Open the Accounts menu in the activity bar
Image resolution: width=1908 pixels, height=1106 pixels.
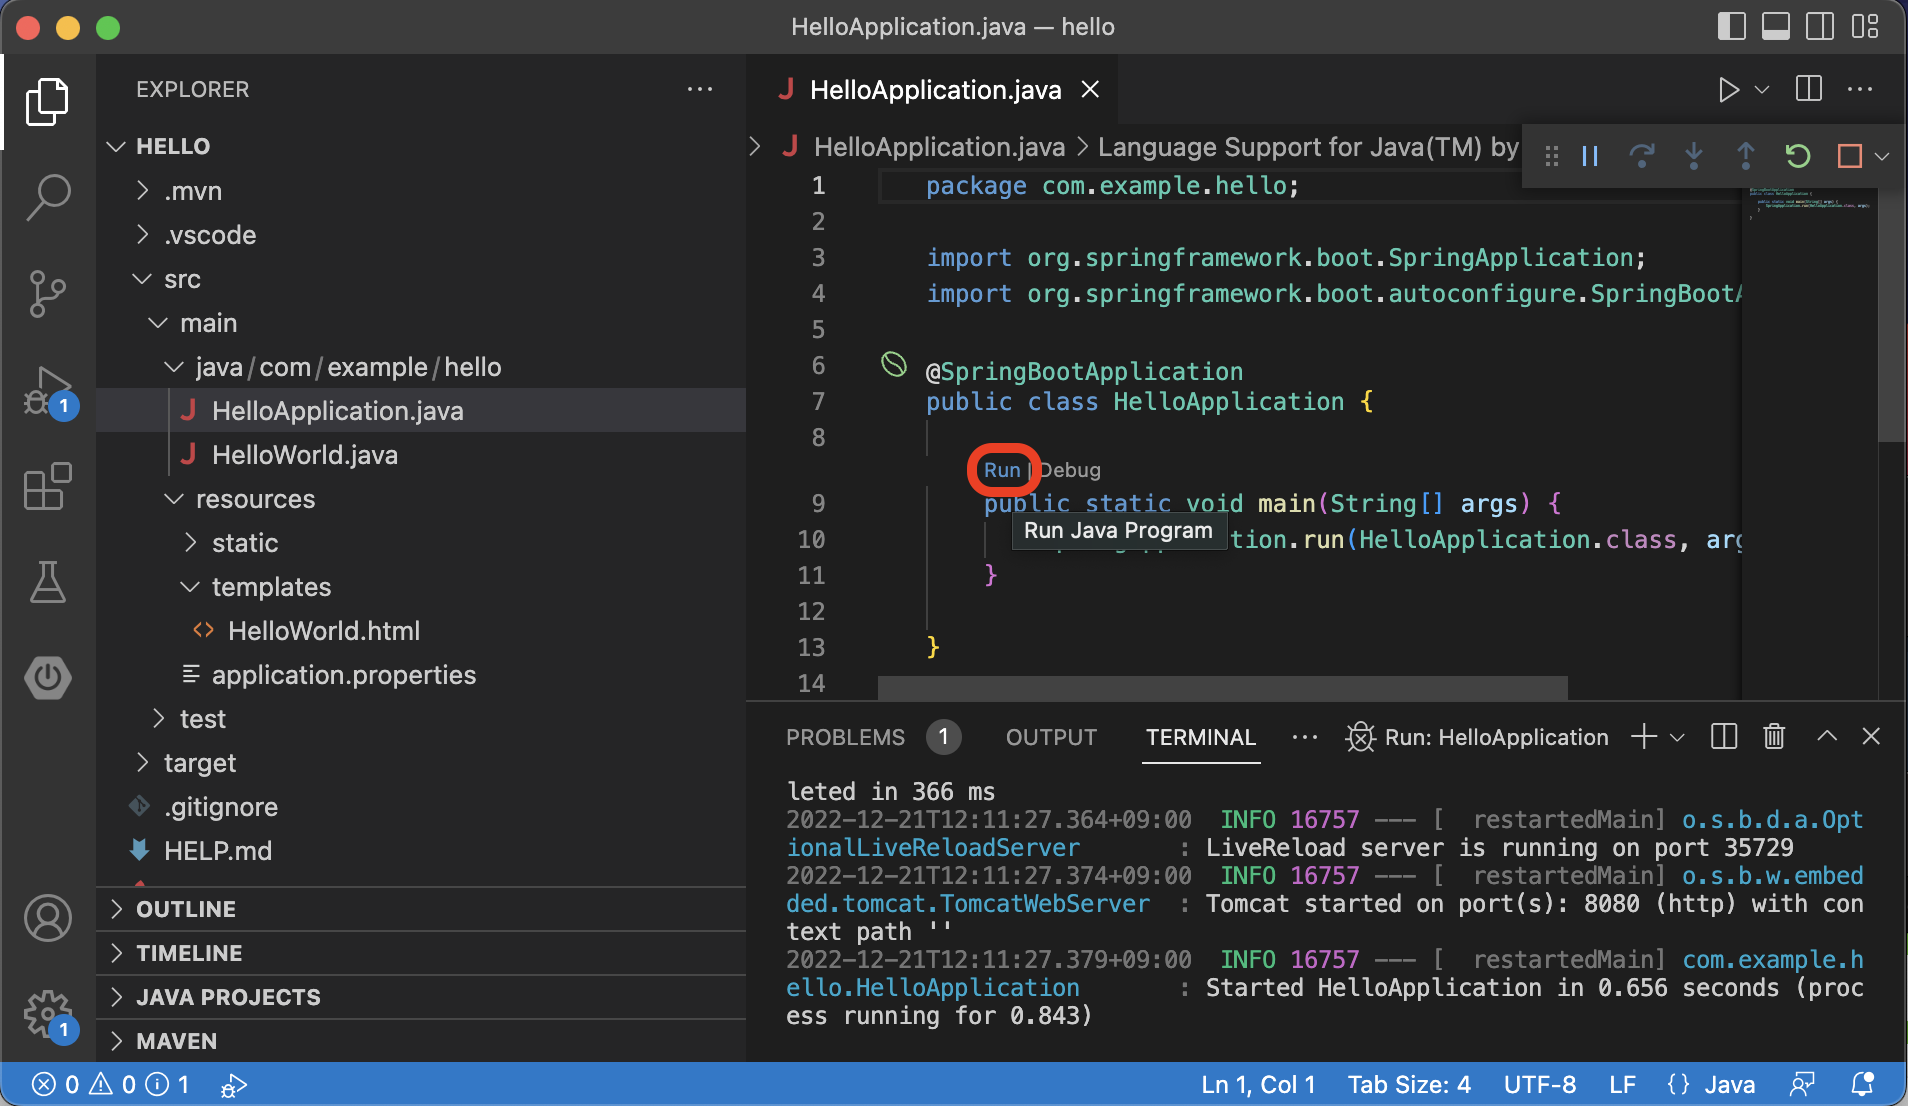(47, 918)
